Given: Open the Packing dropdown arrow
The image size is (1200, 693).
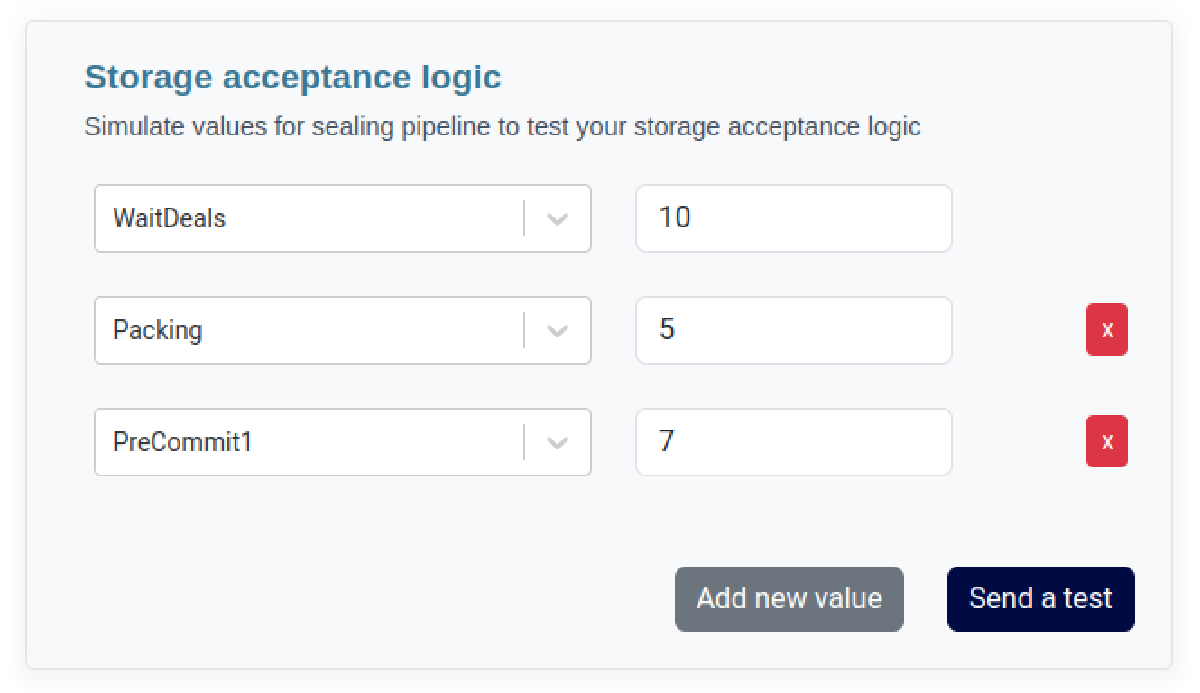Looking at the screenshot, I should click(x=558, y=330).
